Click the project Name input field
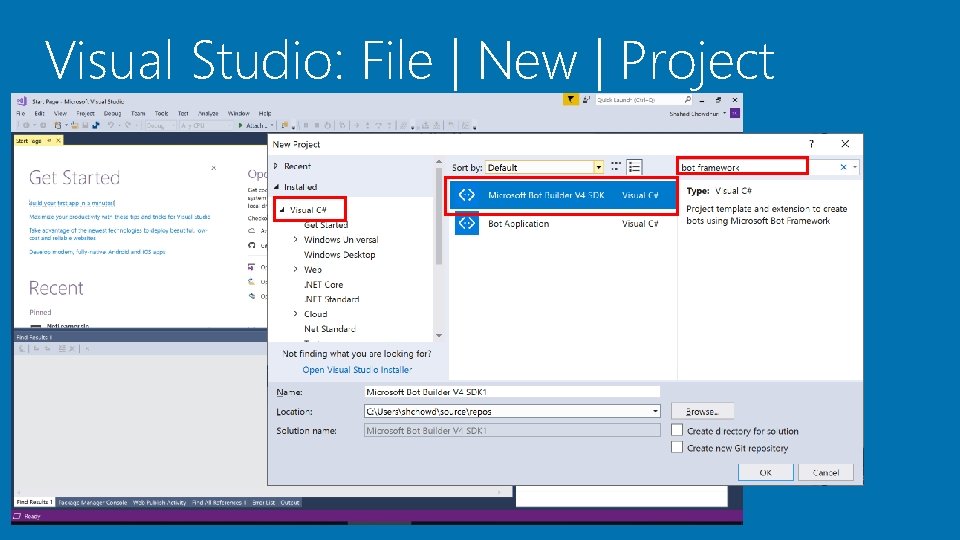This screenshot has height=540, width=960. (x=512, y=392)
